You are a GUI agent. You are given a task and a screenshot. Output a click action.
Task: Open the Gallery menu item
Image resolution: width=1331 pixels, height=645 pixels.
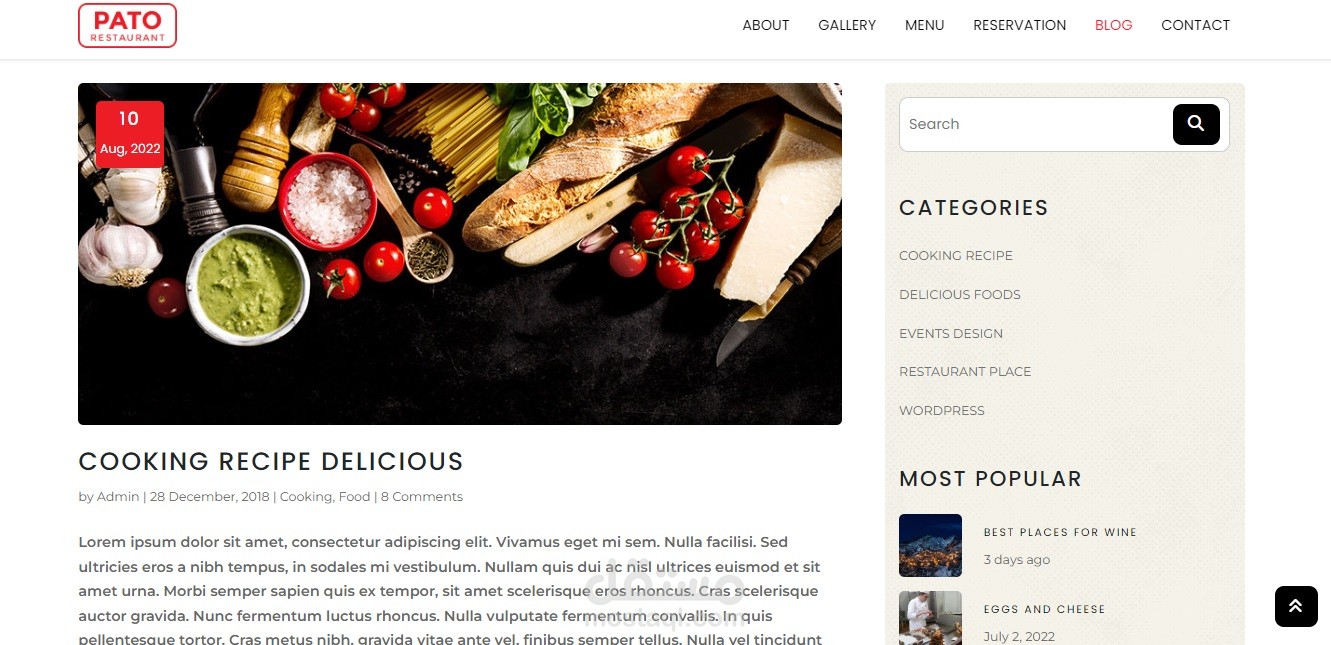click(847, 25)
